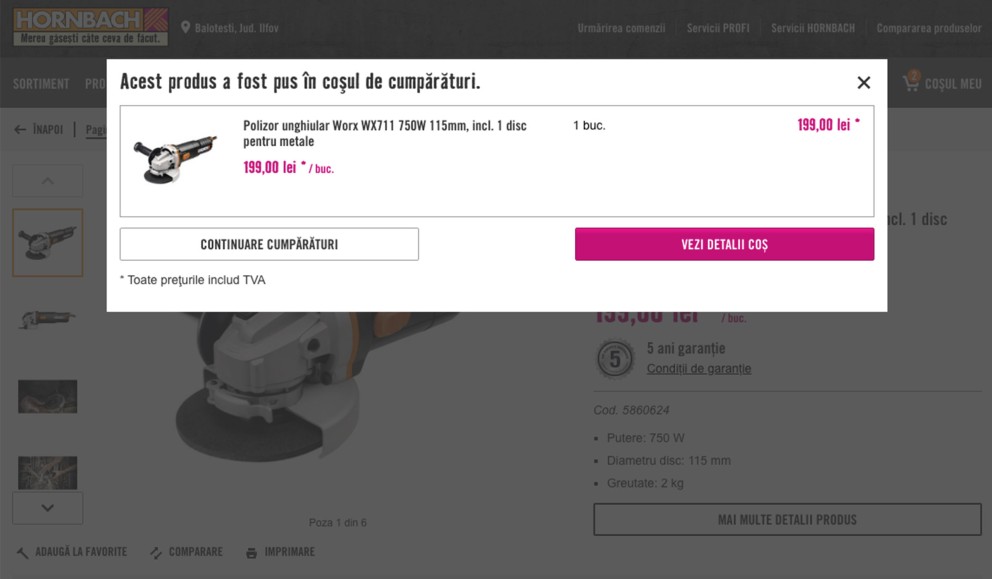Click the HORNBACH logo

click(90, 27)
